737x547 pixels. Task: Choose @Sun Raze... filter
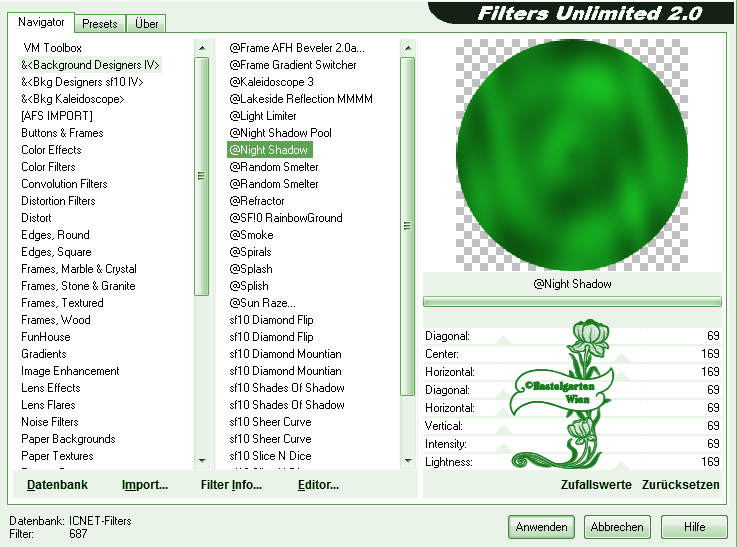coord(262,303)
